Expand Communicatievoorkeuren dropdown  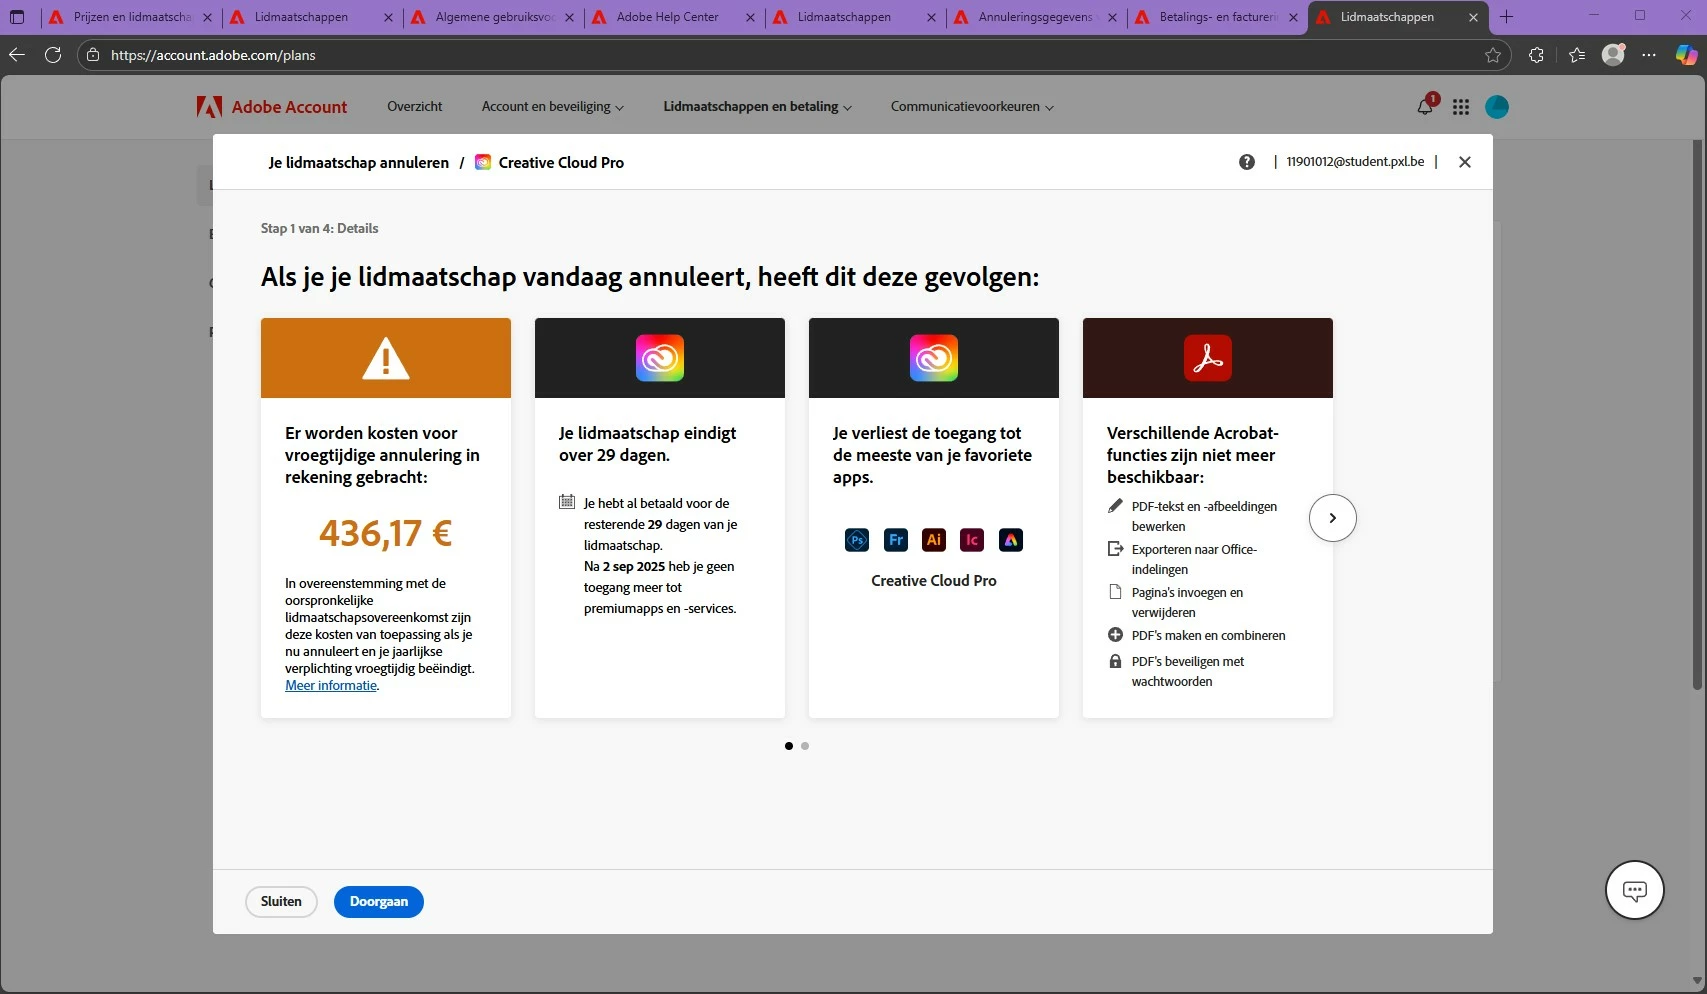click(972, 106)
